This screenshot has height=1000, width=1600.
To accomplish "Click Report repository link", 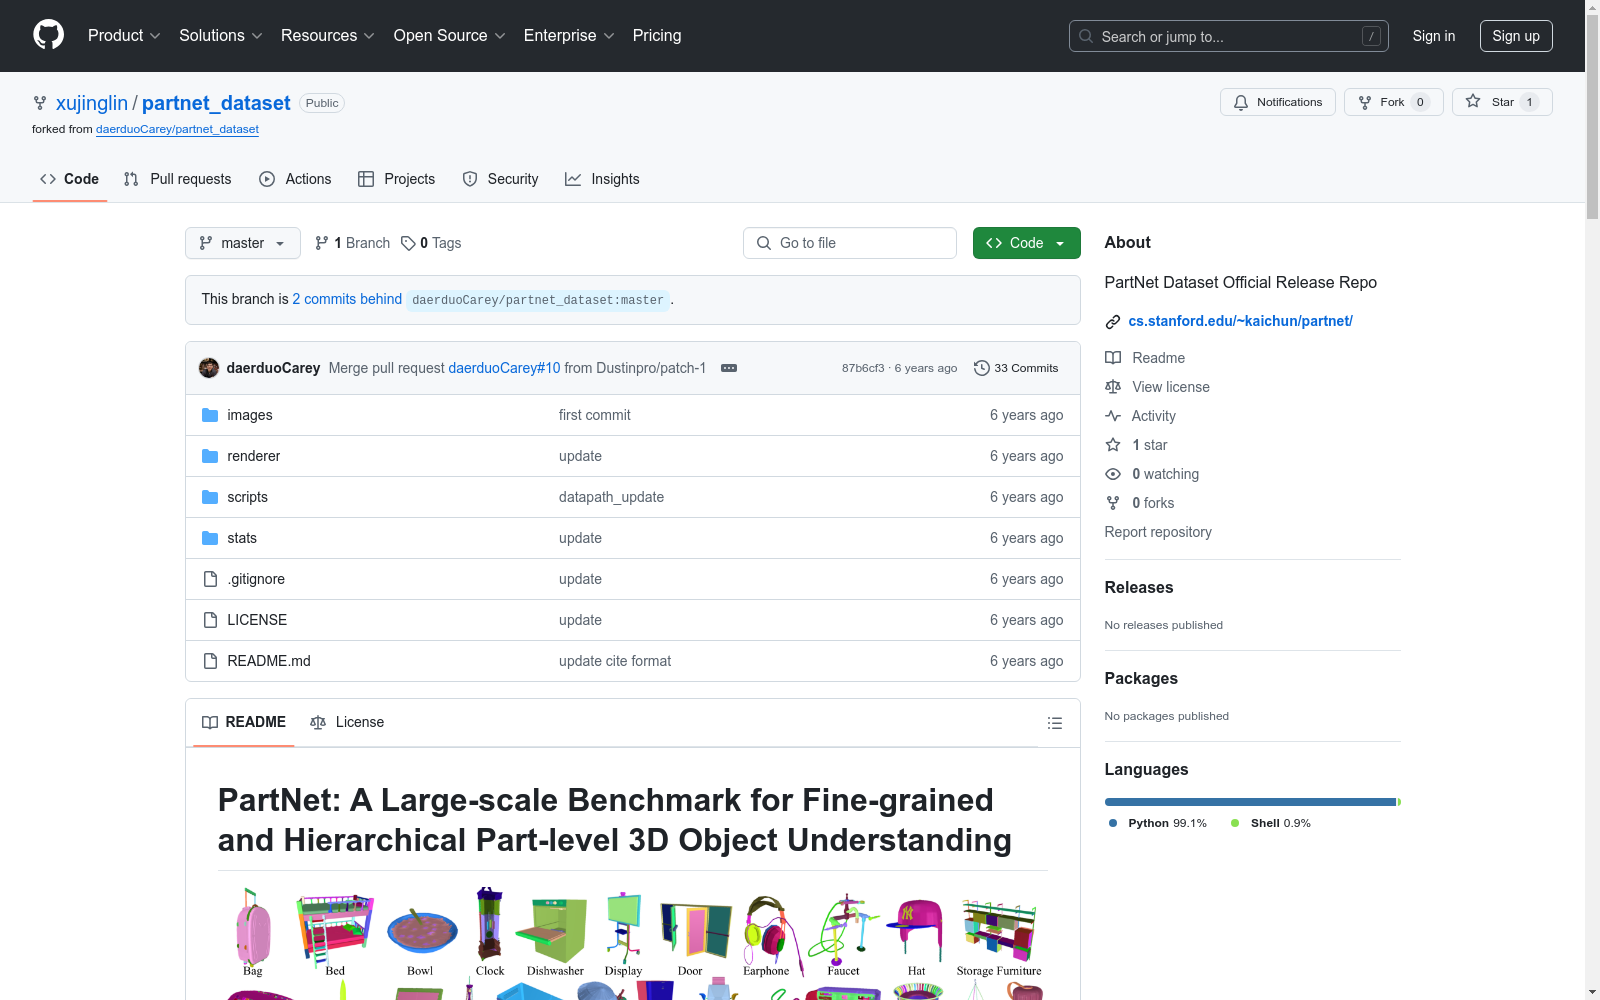I will (x=1158, y=532).
